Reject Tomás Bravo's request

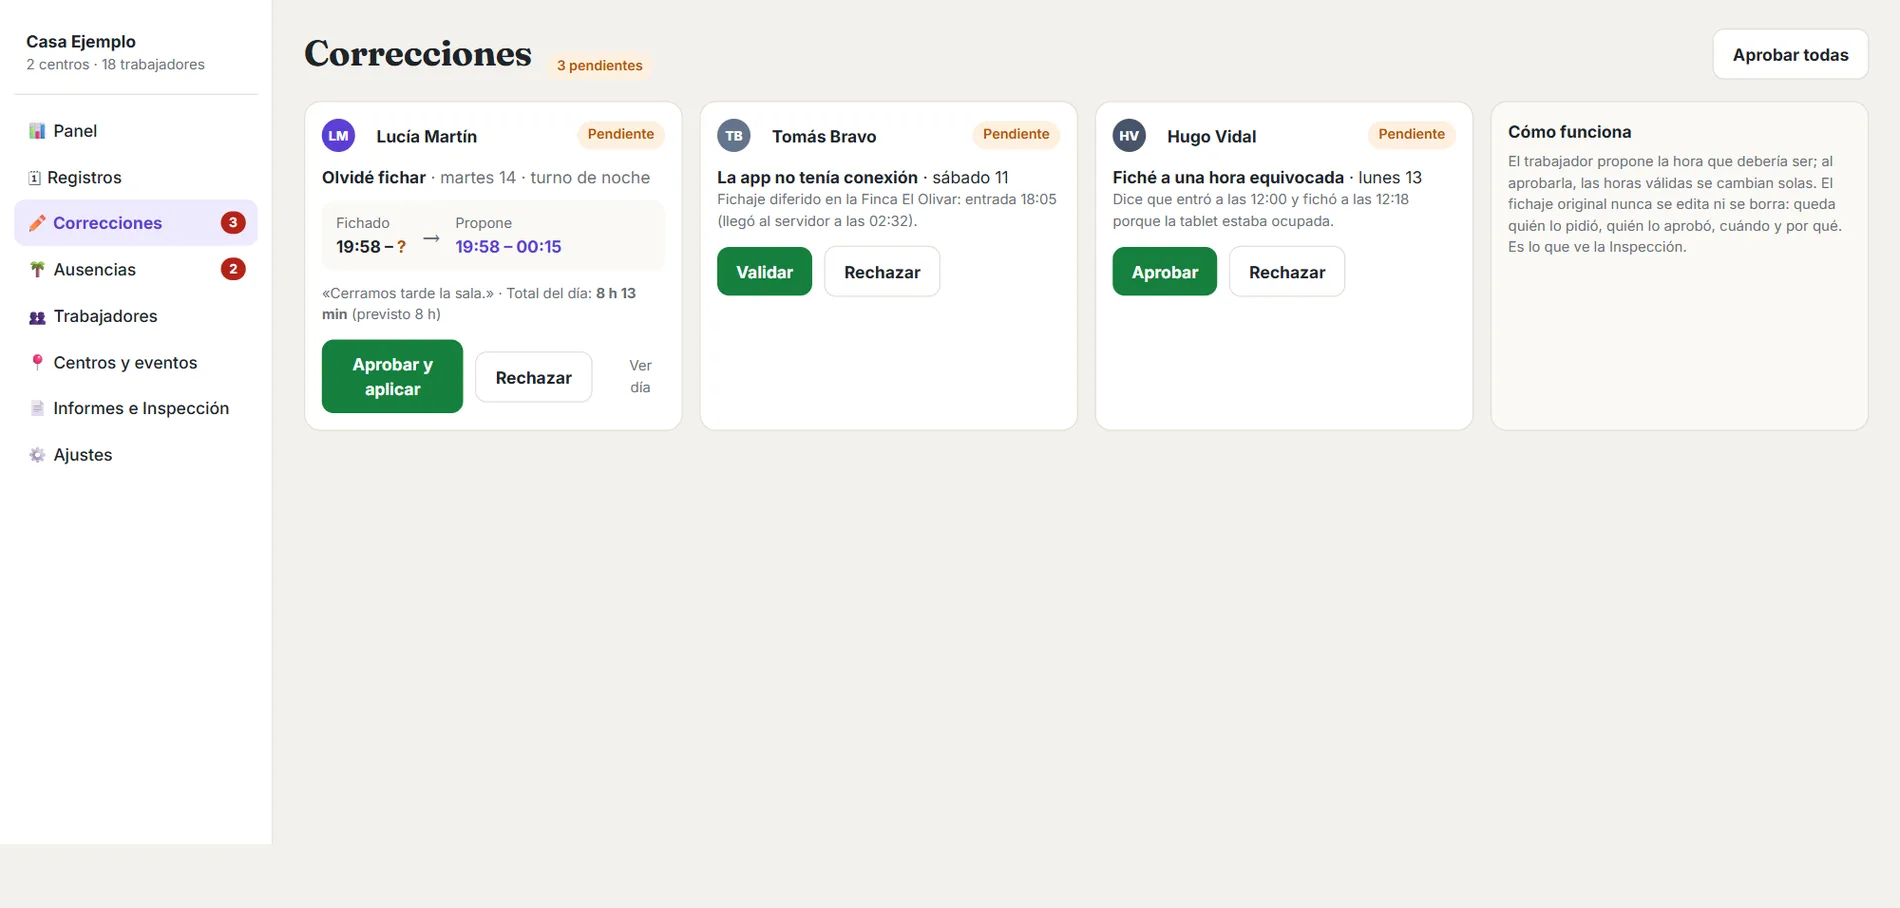(882, 271)
